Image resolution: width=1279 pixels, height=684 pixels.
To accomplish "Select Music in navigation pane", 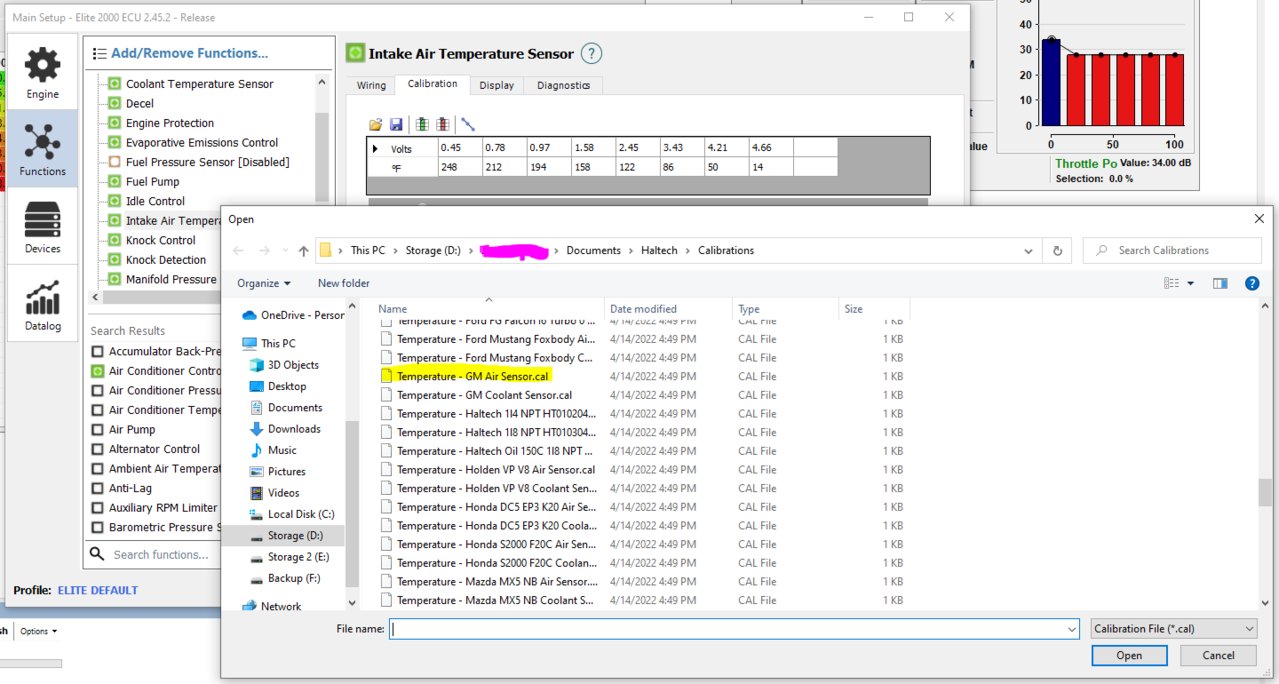I will (x=273, y=450).
